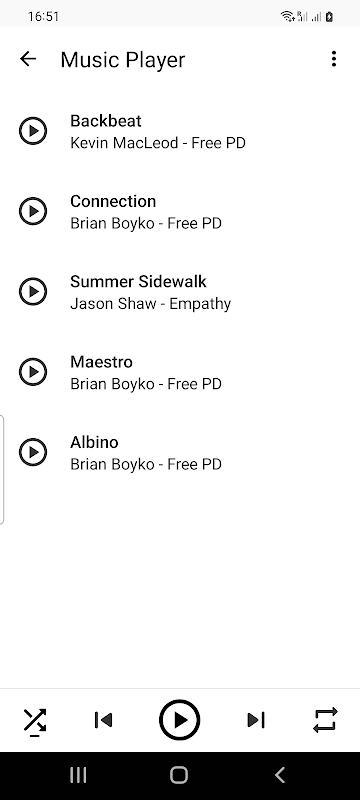This screenshot has height=800, width=360.
Task: Select the Backbeat song title
Action: (106, 121)
